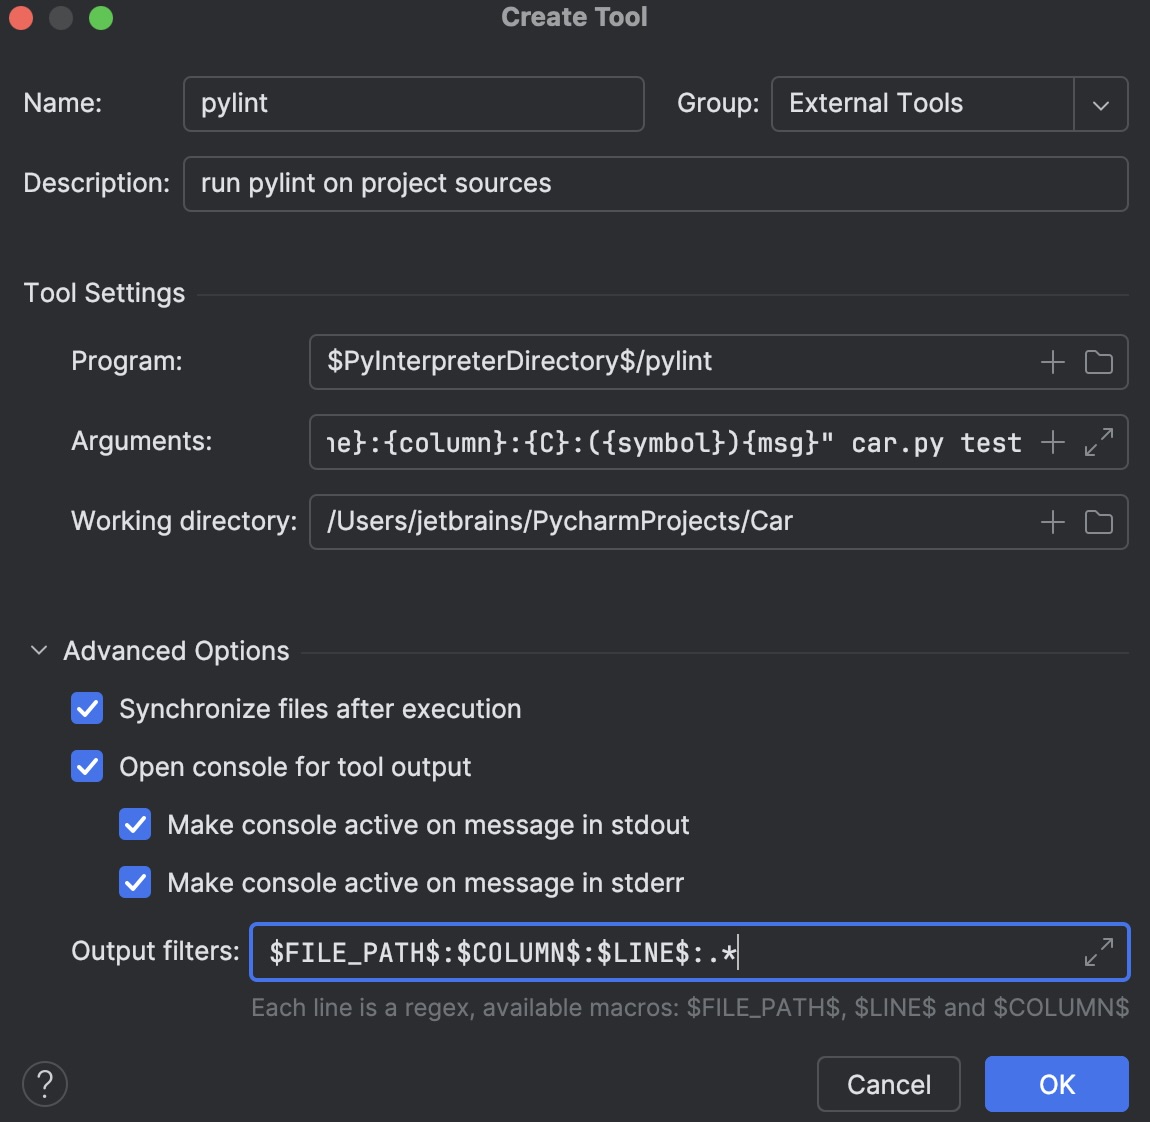Viewport: 1150px width, 1122px height.
Task: Open the Group dropdown
Action: 1100,104
